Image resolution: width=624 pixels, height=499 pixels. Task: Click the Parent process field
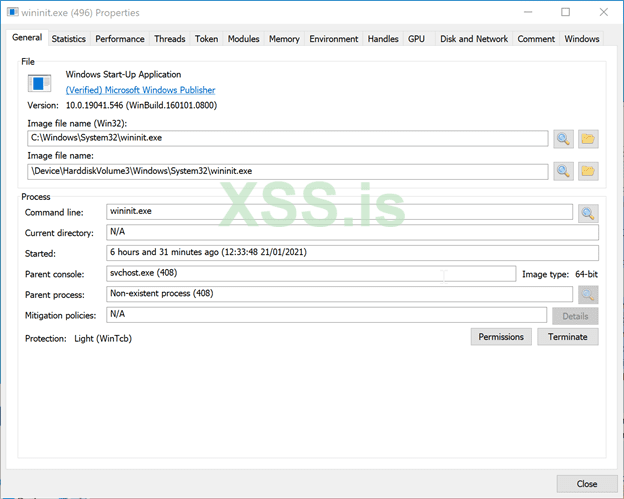[x=339, y=294]
